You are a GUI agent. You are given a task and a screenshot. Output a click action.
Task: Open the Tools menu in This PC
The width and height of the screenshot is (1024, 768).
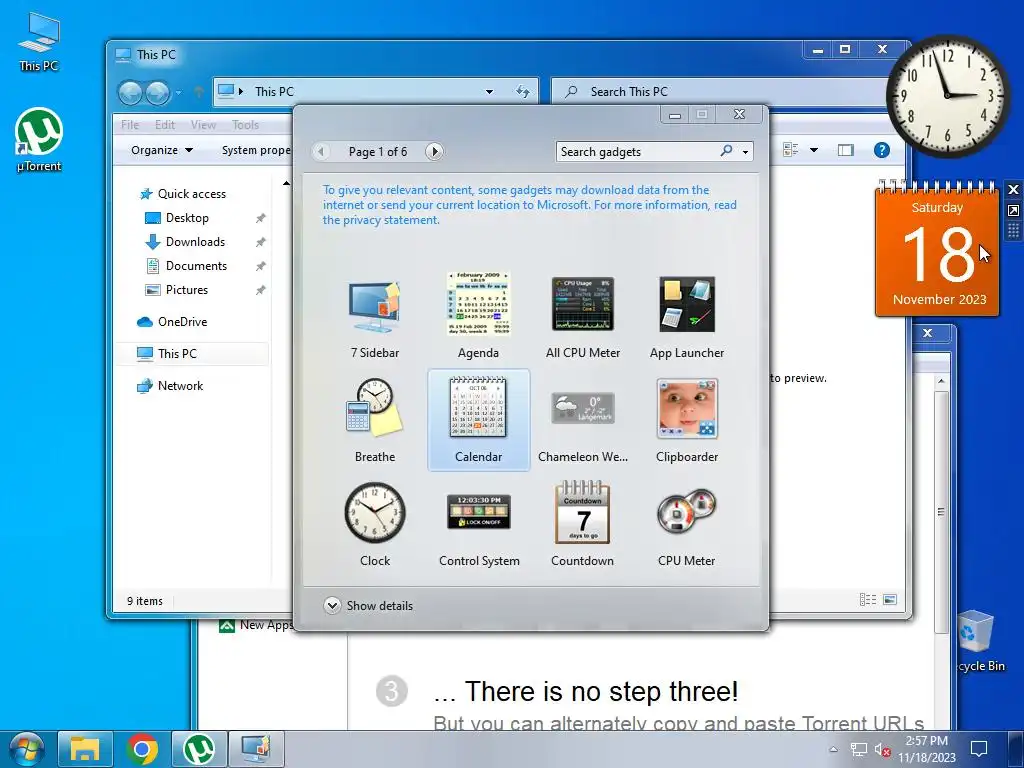[246, 125]
